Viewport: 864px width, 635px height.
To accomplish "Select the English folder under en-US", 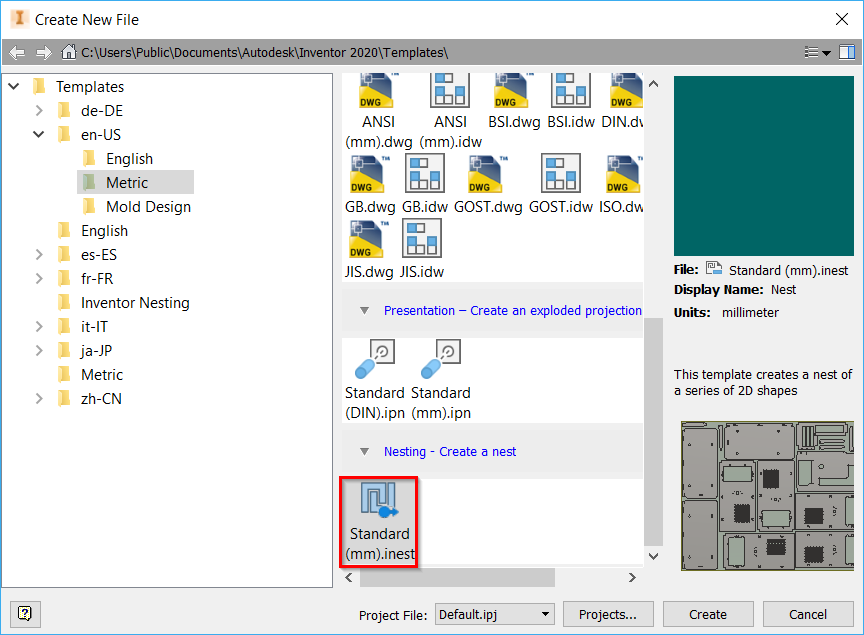I will click(129, 159).
